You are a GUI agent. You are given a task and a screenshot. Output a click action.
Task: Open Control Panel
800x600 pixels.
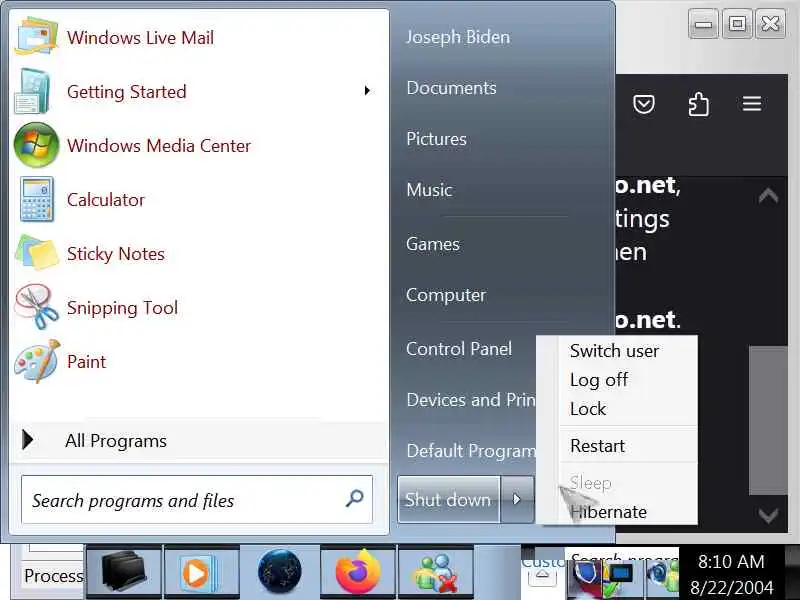click(x=459, y=349)
